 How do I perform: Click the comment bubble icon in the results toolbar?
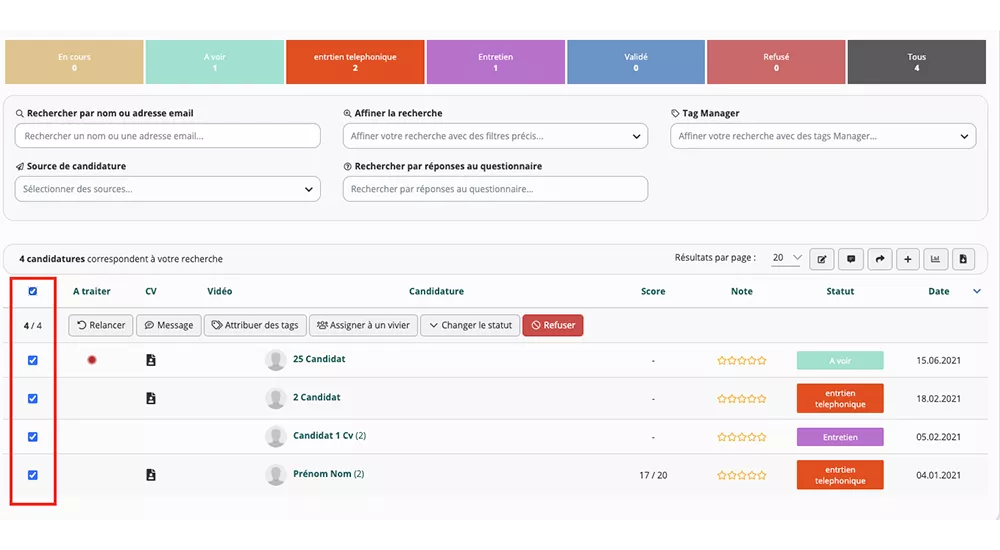(851, 259)
